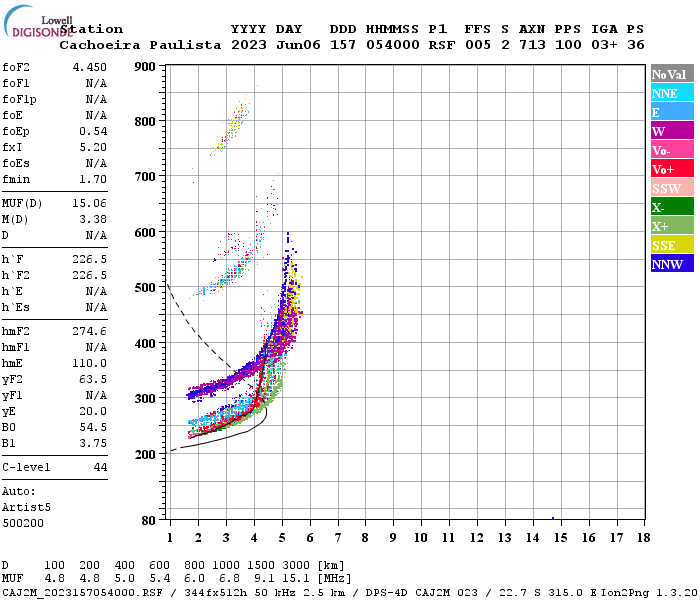Screen dimensions: 700x600
Task: Click the yF2 value 63.5
Action: [x=93, y=379]
